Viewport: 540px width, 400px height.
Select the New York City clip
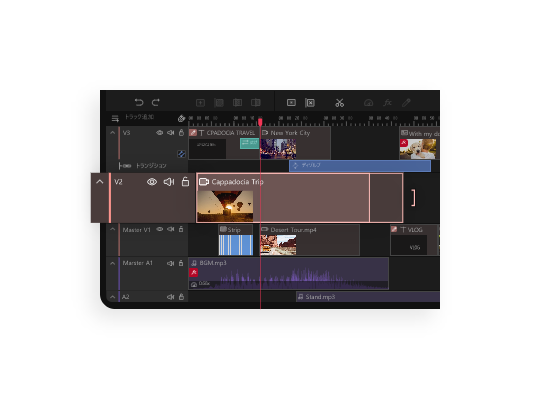[295, 143]
